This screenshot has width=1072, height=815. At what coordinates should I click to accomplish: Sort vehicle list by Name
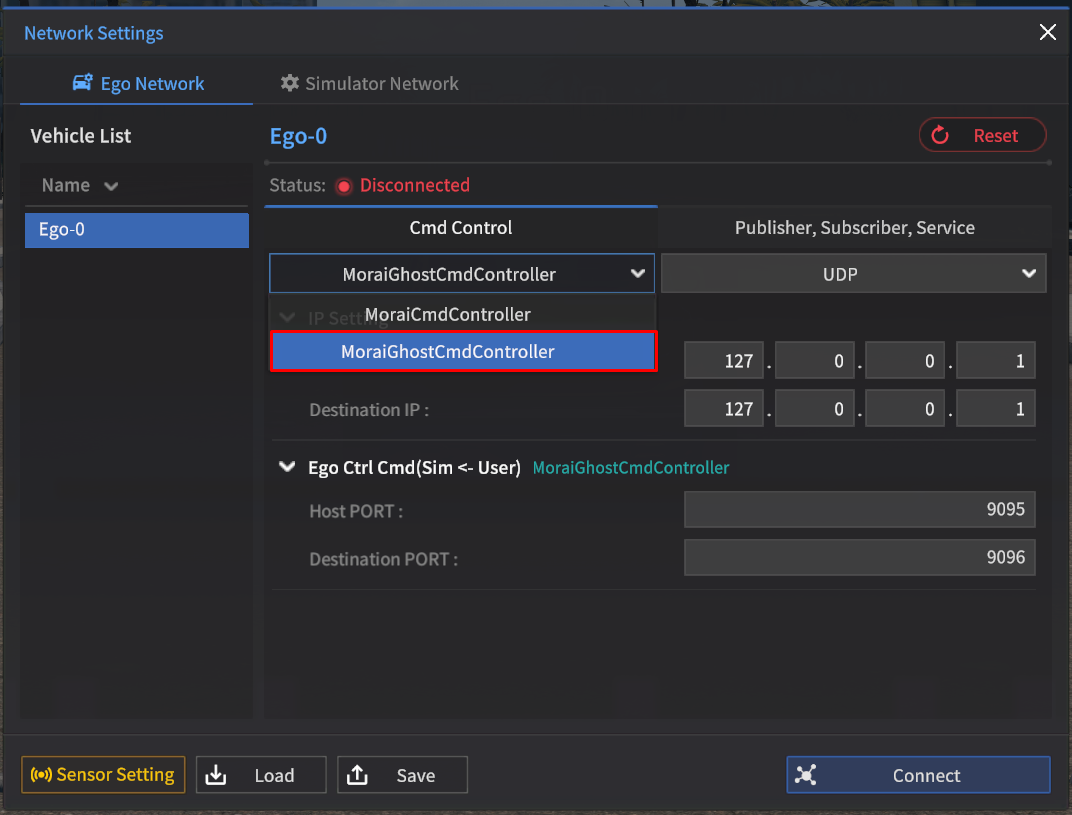coord(80,186)
